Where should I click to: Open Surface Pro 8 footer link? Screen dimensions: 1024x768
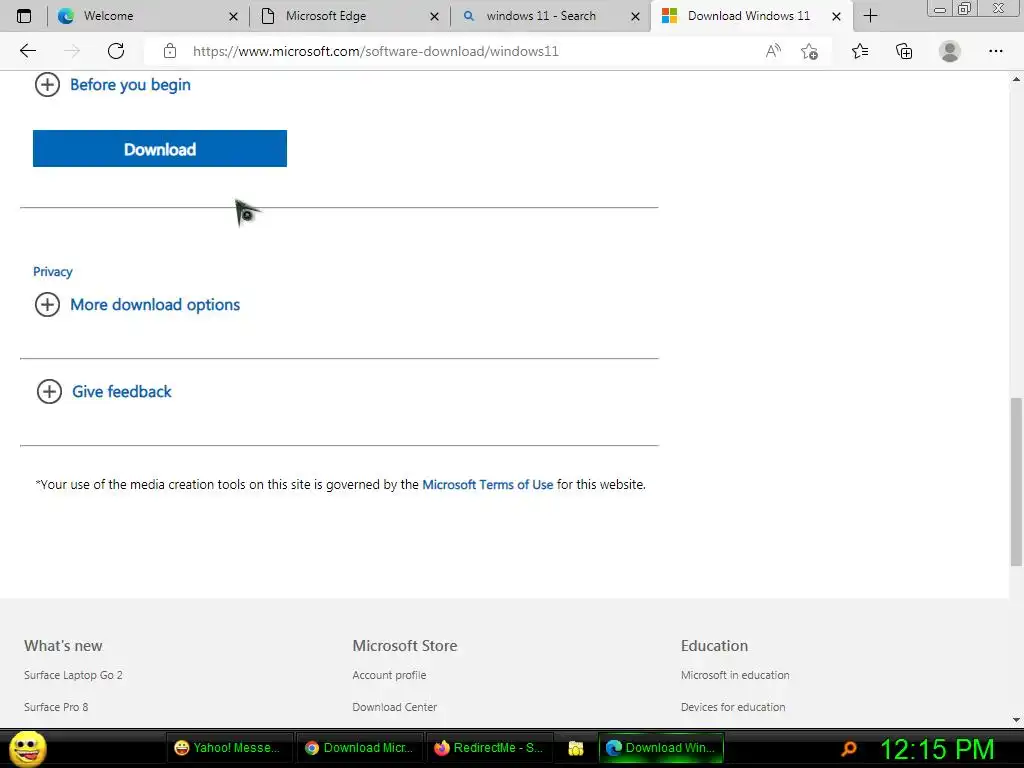click(x=56, y=707)
